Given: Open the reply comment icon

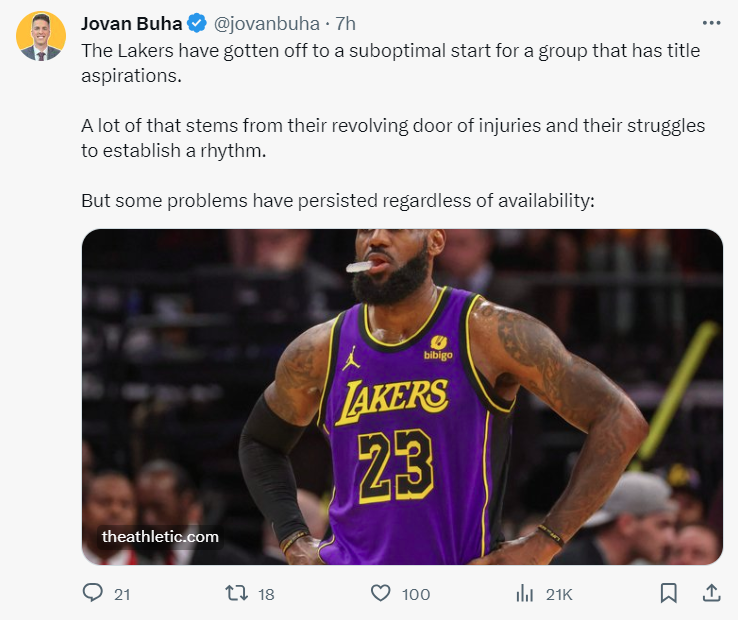Looking at the screenshot, I should point(93,593).
